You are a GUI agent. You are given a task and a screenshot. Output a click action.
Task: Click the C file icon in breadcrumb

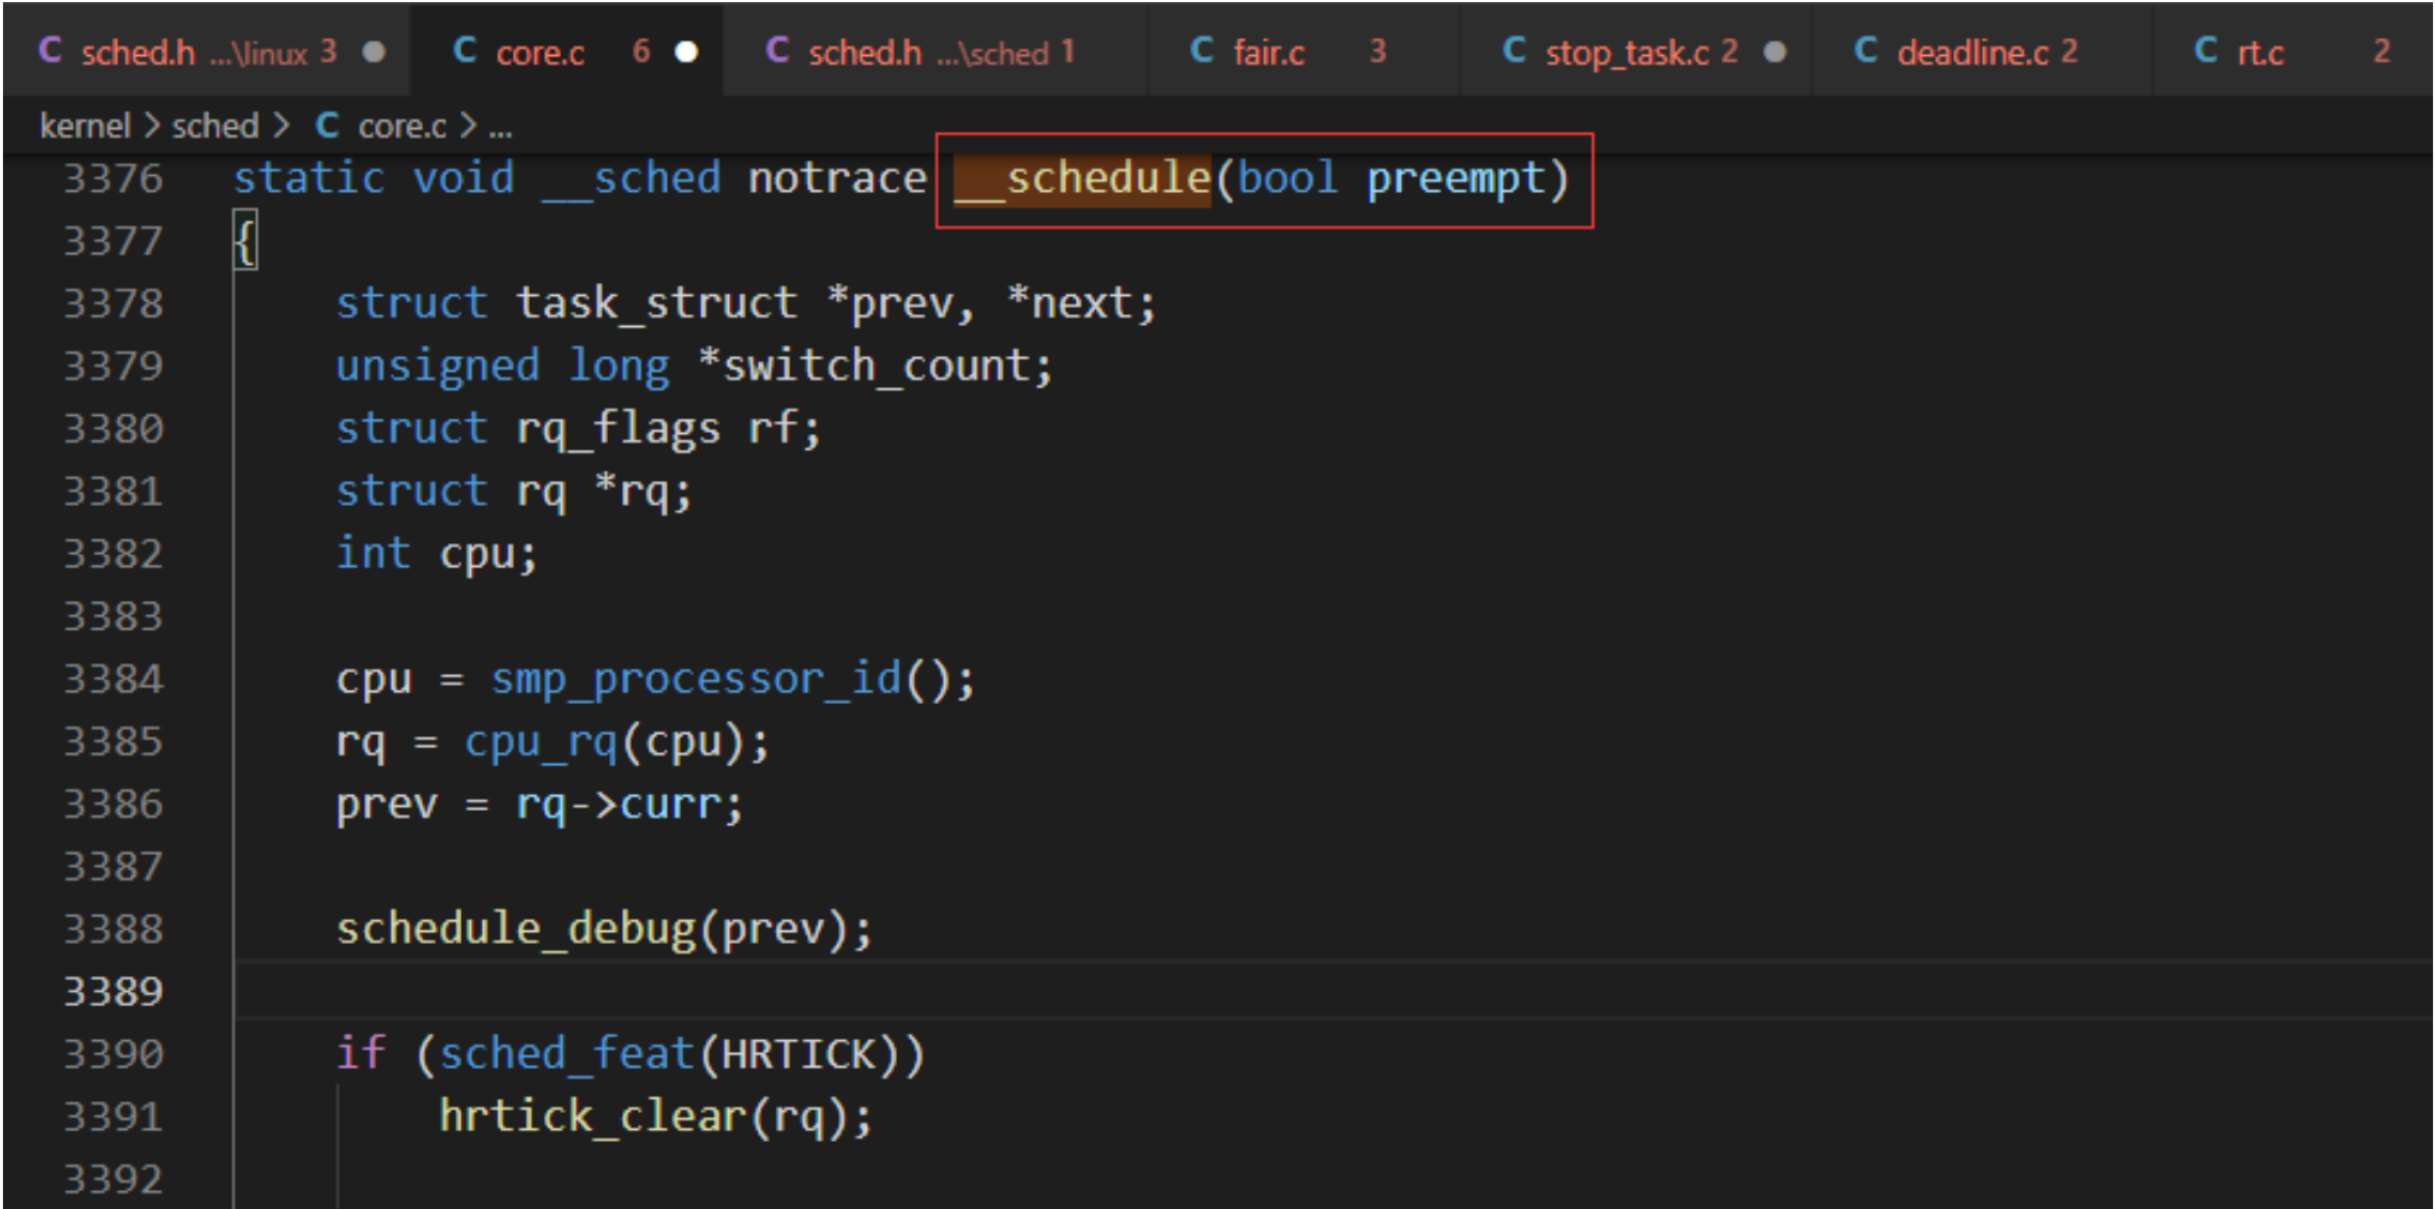pyautogui.click(x=327, y=125)
